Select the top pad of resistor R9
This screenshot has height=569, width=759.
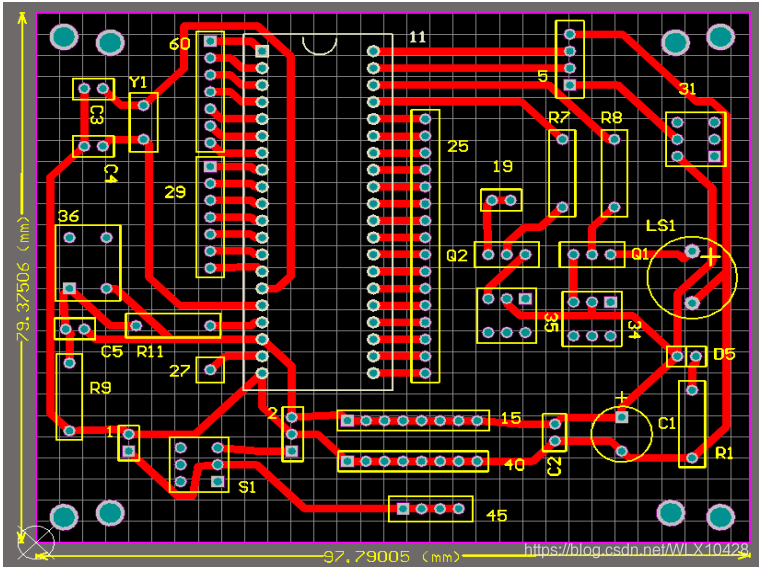click(x=69, y=362)
